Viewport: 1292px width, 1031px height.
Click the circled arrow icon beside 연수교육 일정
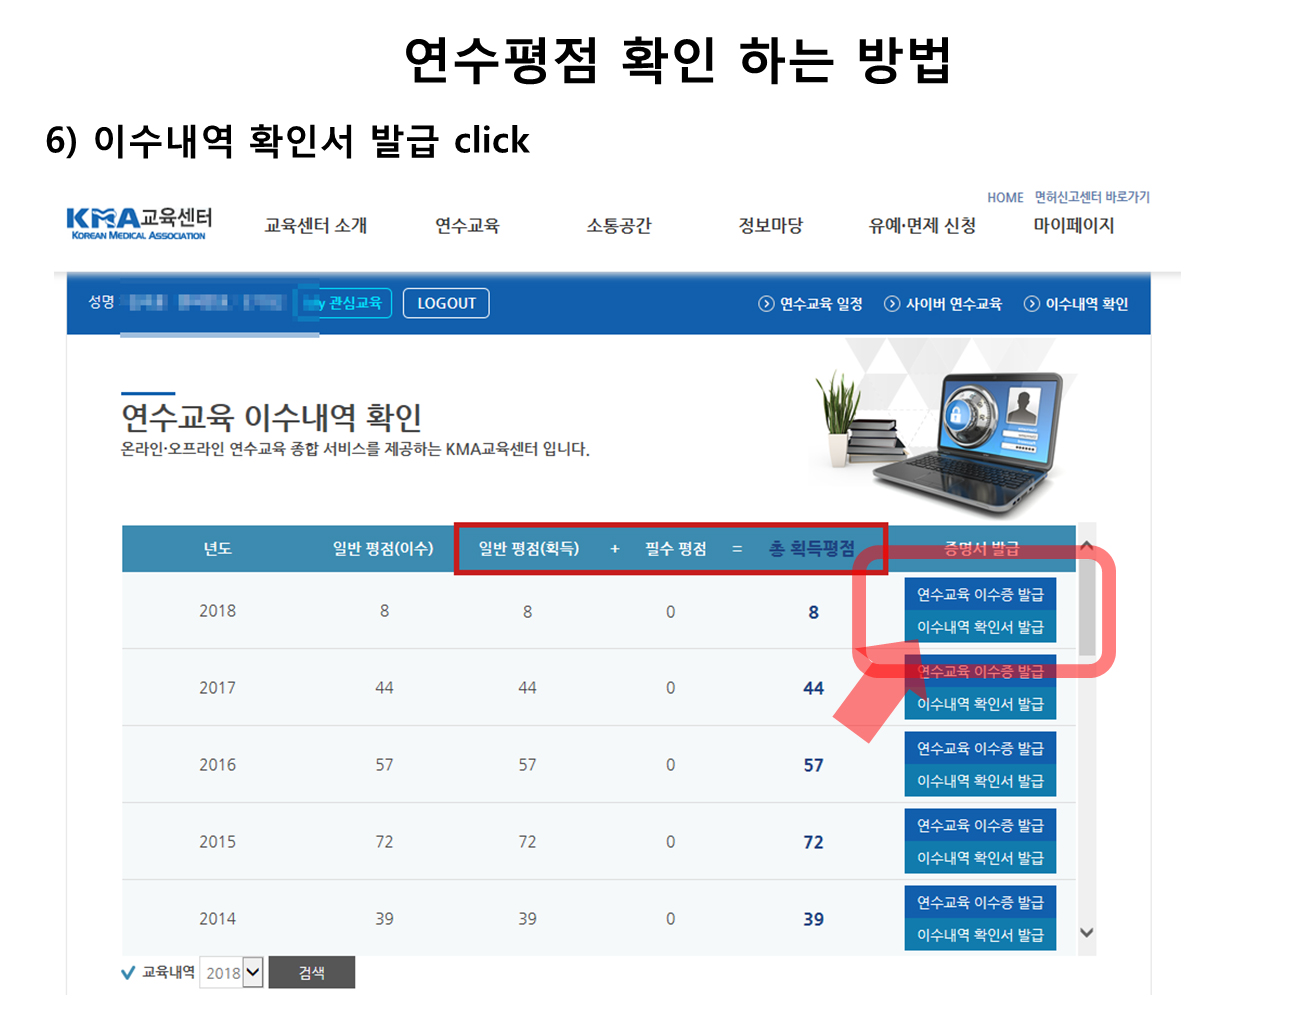click(x=766, y=304)
